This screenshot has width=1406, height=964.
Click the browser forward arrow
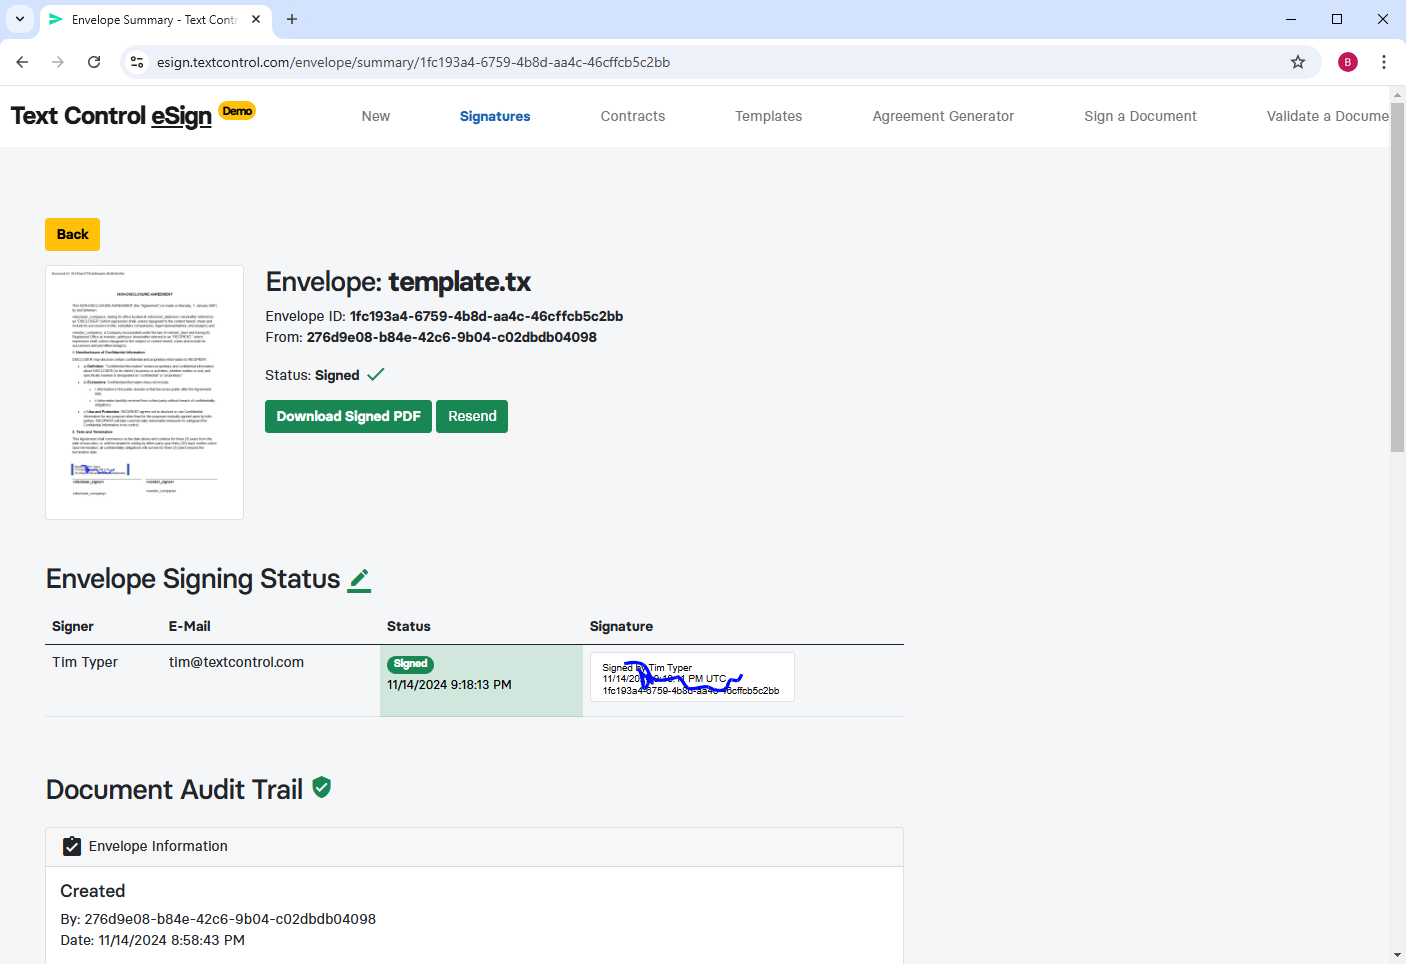point(58,62)
